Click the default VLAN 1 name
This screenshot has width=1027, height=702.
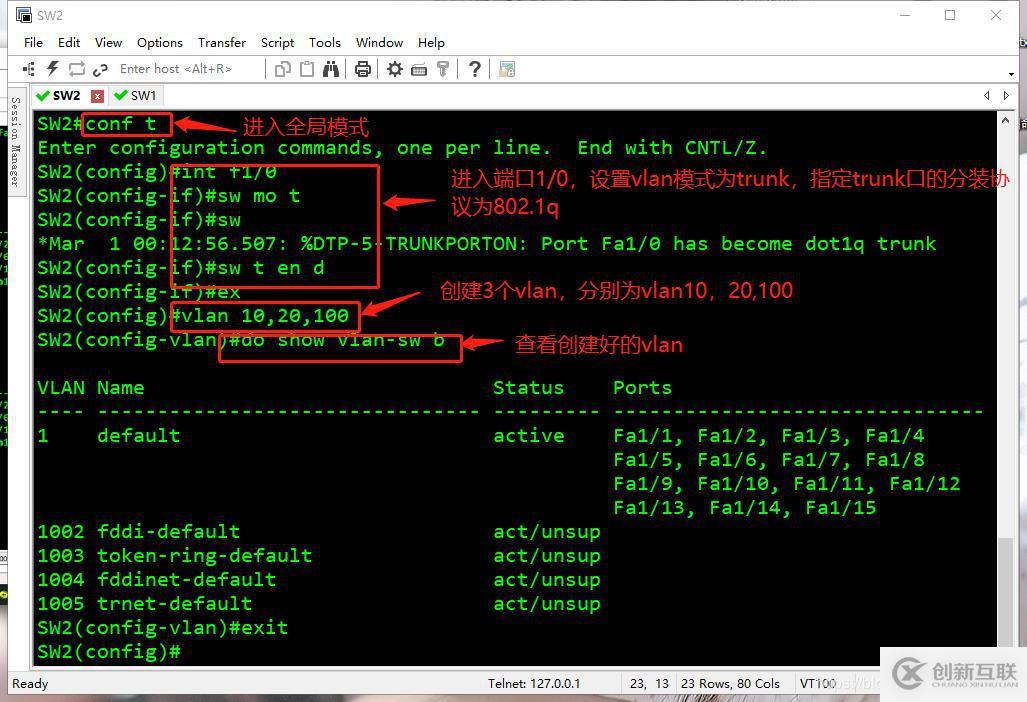(138, 435)
